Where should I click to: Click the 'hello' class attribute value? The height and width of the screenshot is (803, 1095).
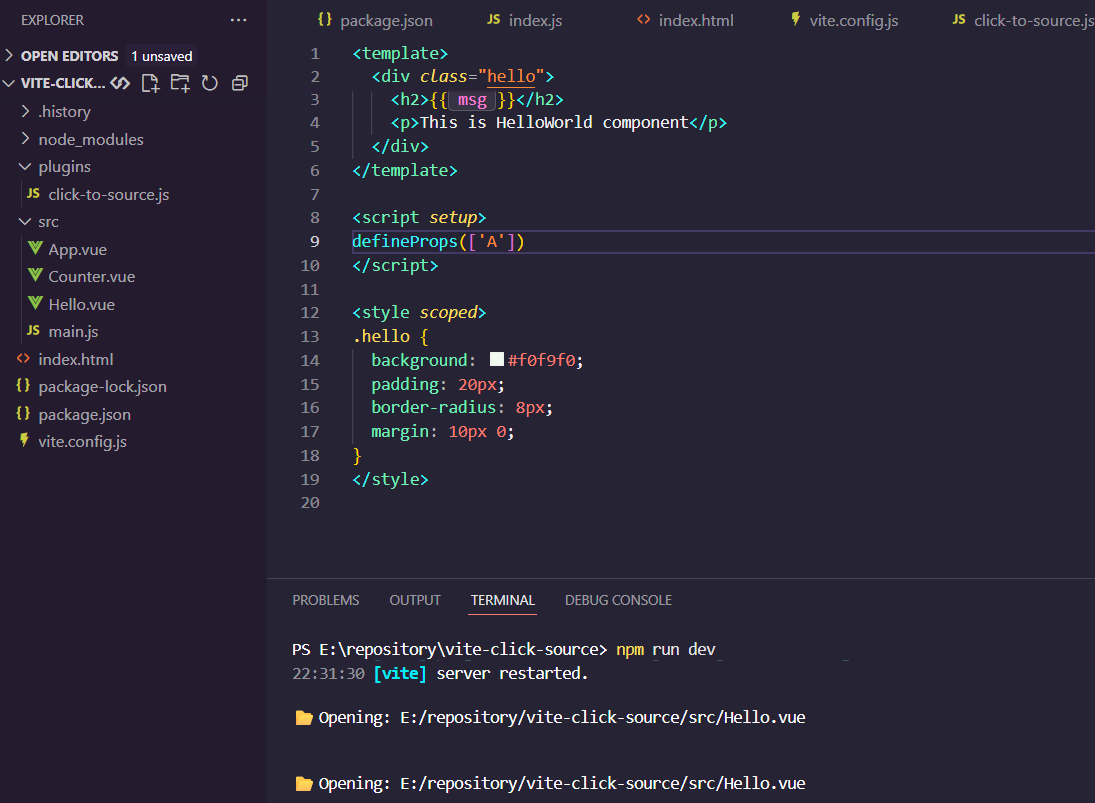point(510,76)
